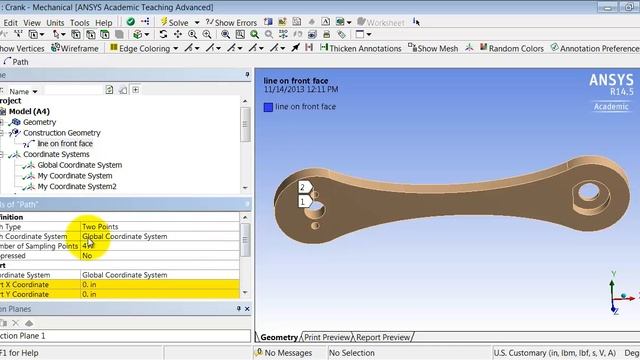This screenshot has height=360, width=640.
Task: Click the Path Type 'Two Points' value
Action: [160, 227]
